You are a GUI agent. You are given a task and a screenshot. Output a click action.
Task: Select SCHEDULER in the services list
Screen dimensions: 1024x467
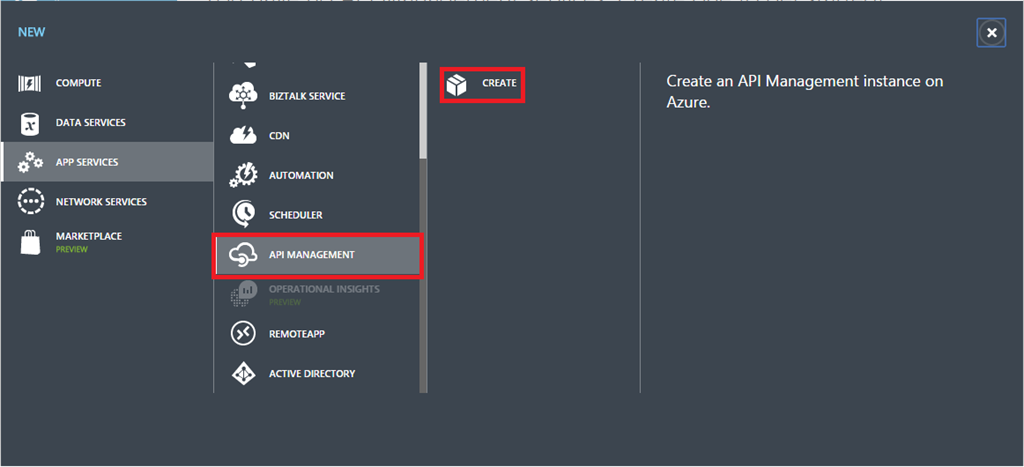pyautogui.click(x=295, y=215)
